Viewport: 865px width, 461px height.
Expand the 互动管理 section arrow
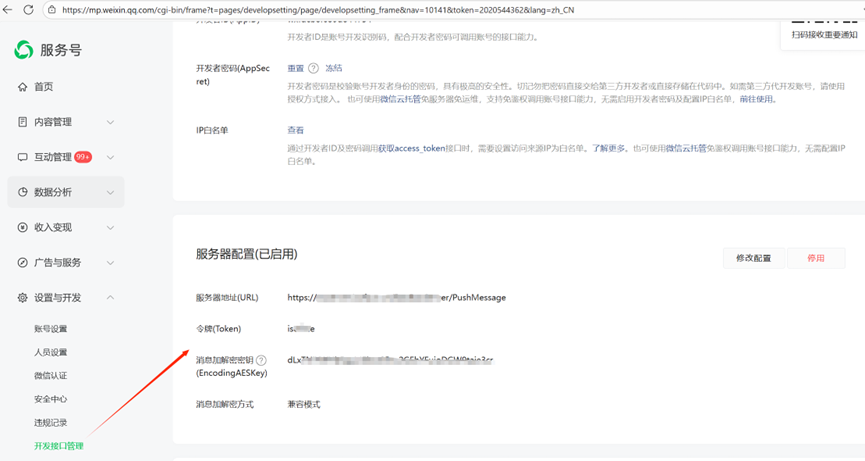click(110, 157)
